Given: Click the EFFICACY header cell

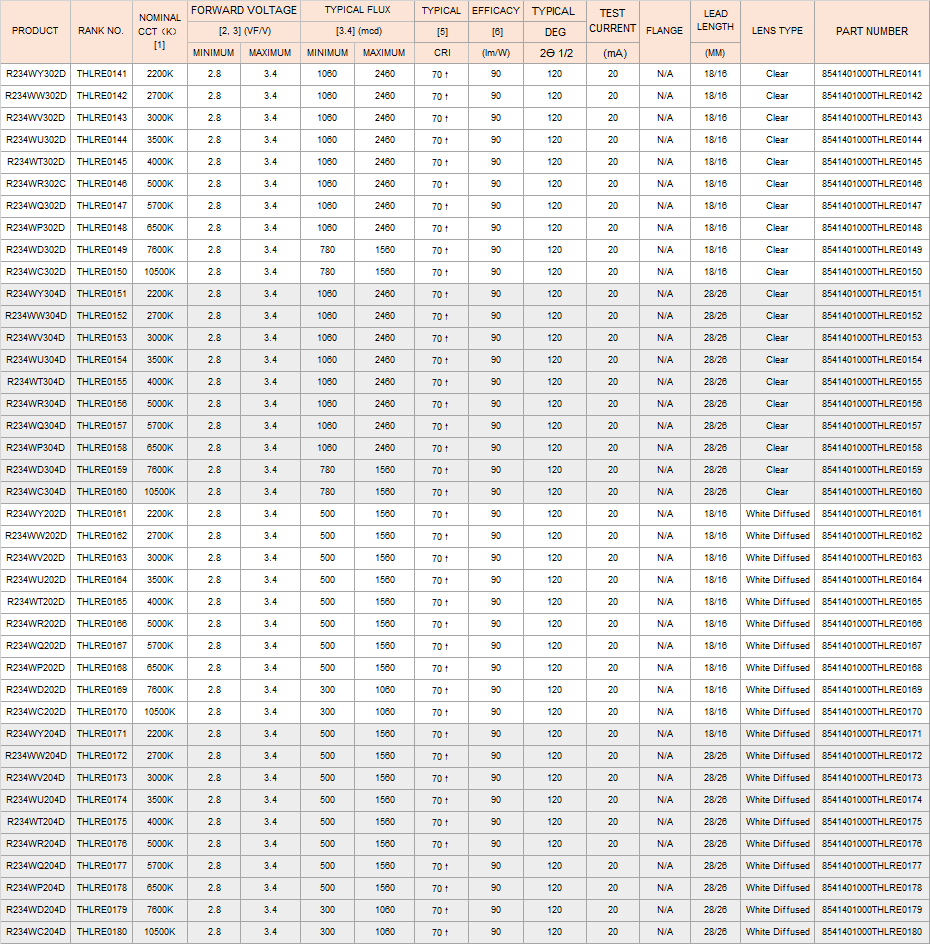Looking at the screenshot, I should tap(495, 11).
